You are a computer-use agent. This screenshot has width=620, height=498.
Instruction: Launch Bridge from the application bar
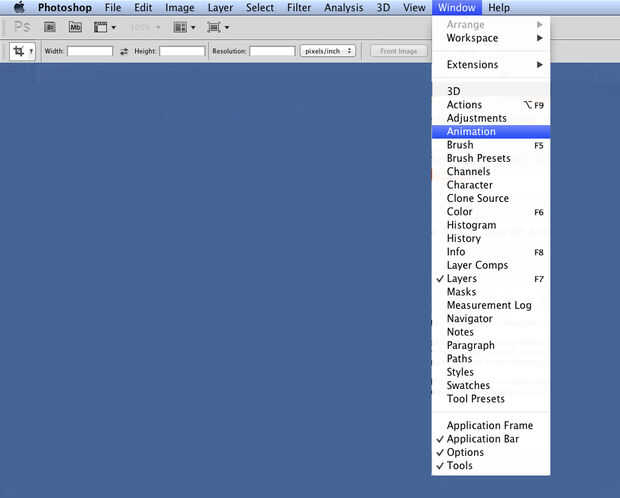click(x=50, y=27)
